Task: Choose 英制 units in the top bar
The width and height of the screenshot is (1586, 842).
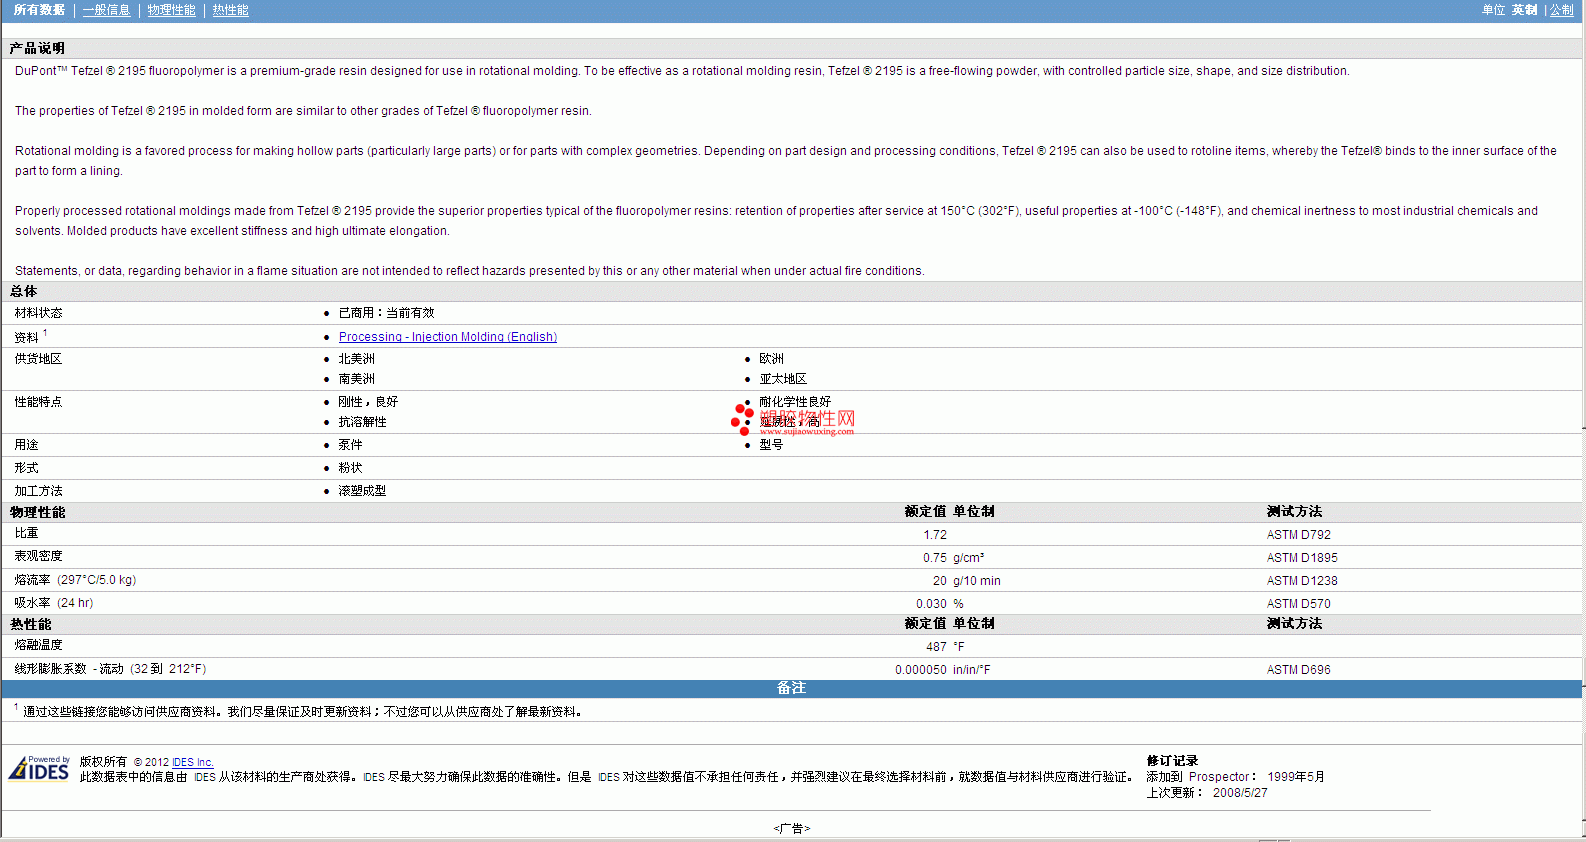Action: 1524,10
